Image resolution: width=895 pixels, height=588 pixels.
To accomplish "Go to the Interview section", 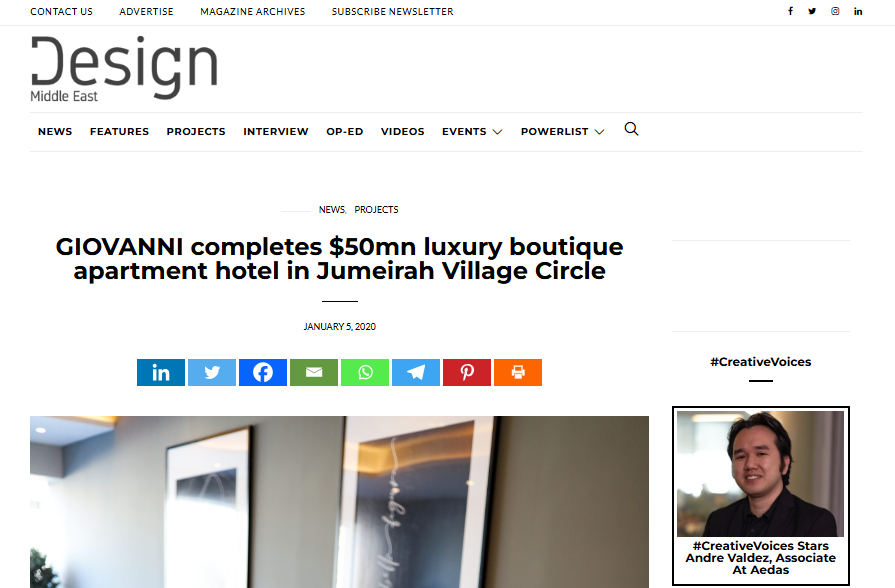I will click(276, 131).
